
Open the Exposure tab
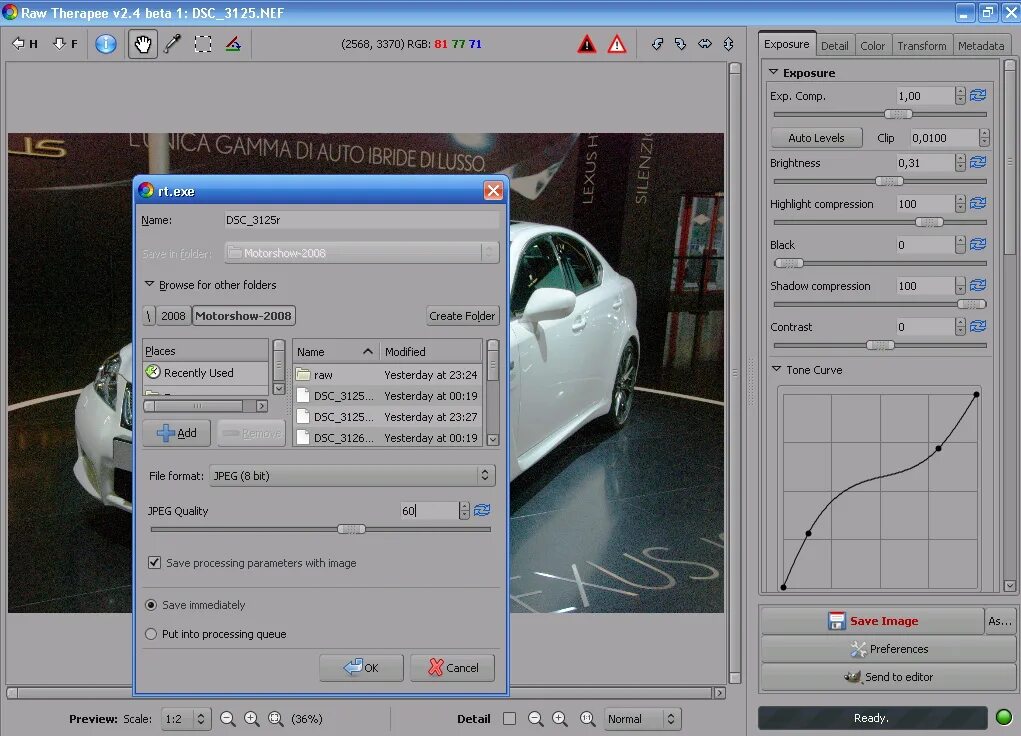[787, 44]
